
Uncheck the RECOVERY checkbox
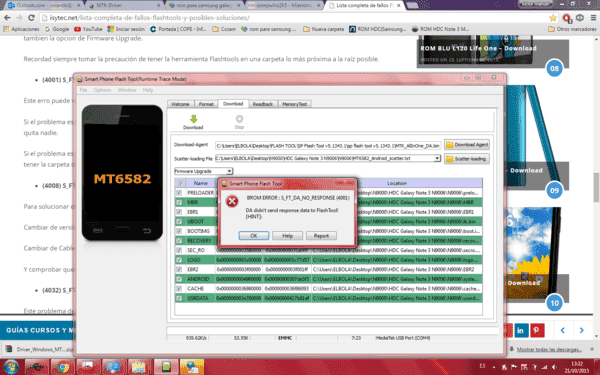pos(179,241)
